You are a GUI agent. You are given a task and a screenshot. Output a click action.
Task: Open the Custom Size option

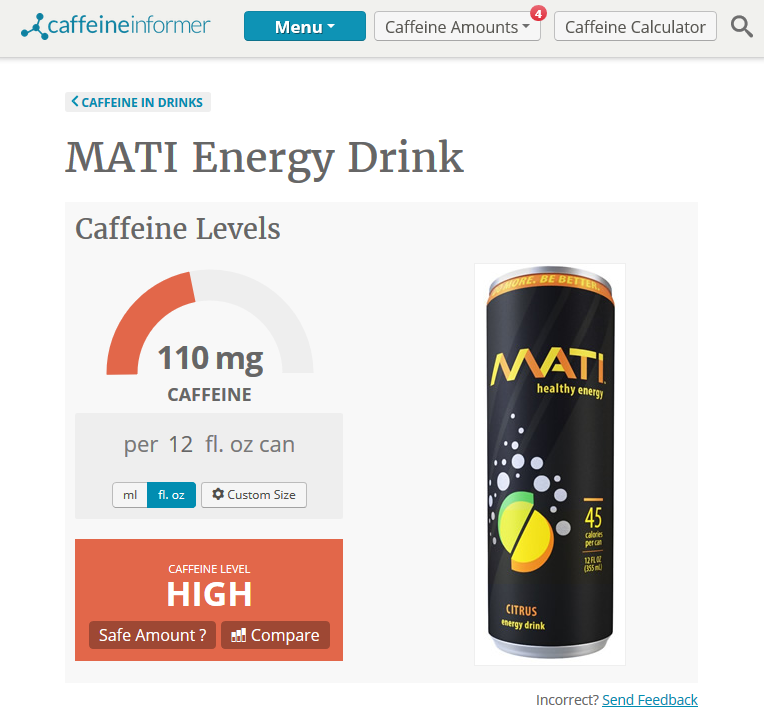click(x=254, y=495)
